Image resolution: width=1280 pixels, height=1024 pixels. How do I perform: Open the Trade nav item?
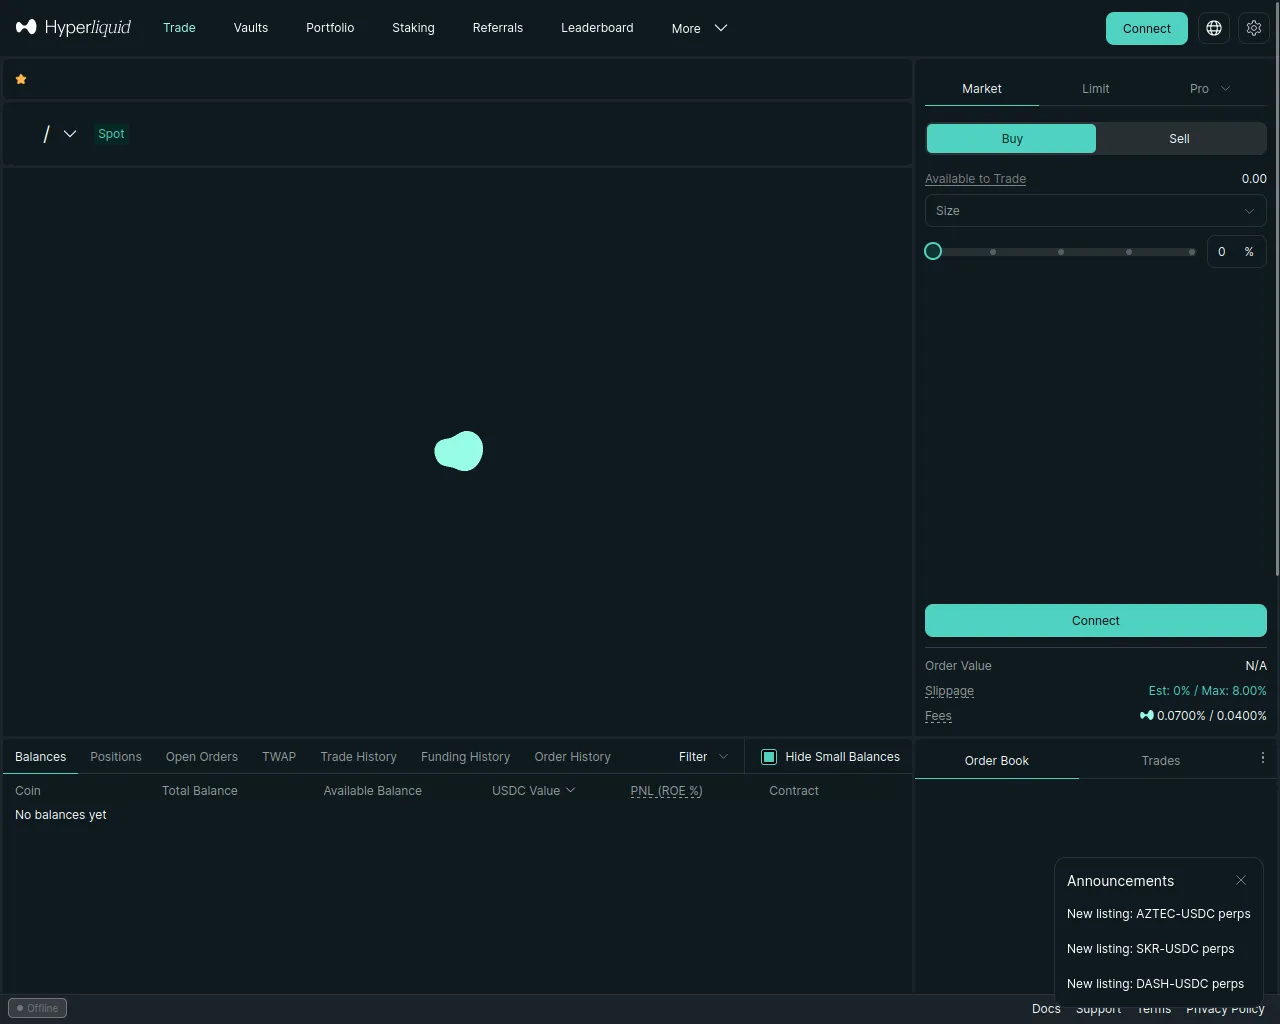tap(179, 28)
